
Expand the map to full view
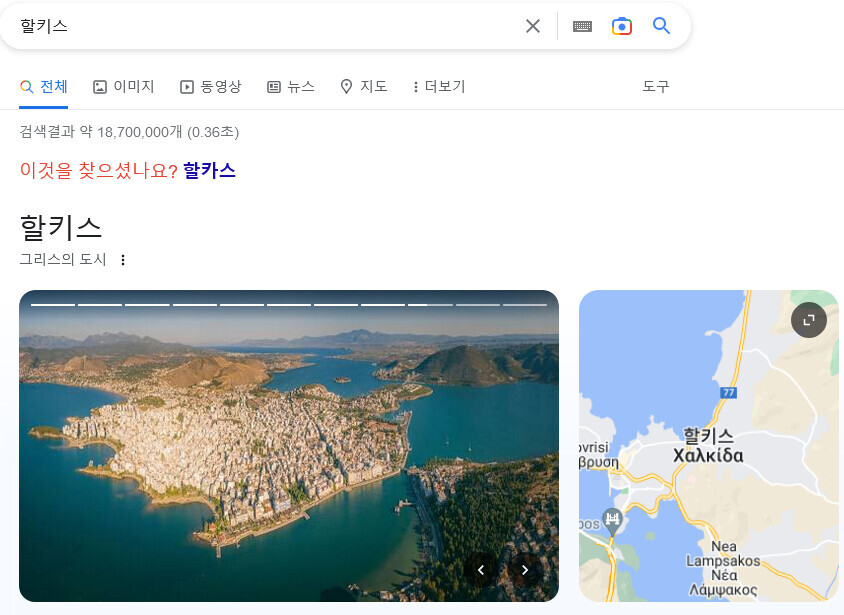tap(808, 320)
